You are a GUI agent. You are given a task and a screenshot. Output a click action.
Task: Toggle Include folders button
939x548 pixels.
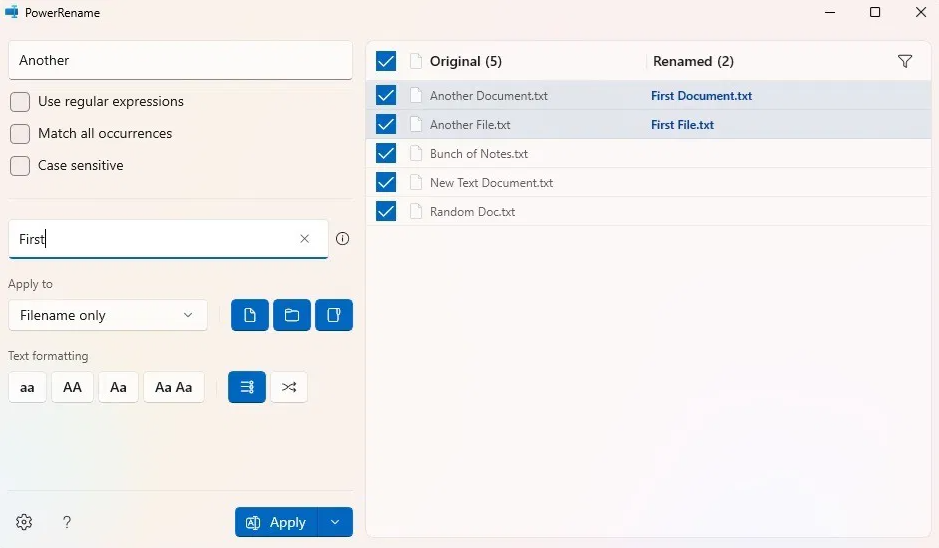(292, 315)
